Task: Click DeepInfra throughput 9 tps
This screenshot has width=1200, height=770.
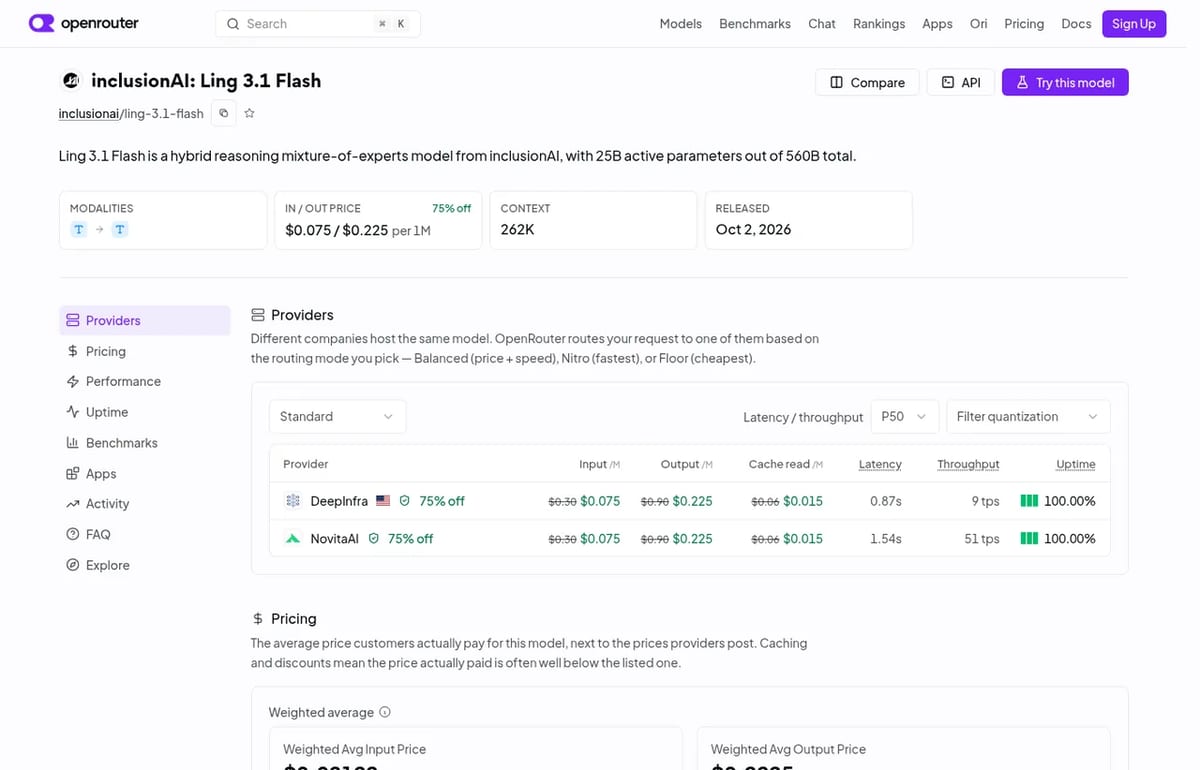Action: [x=985, y=501]
